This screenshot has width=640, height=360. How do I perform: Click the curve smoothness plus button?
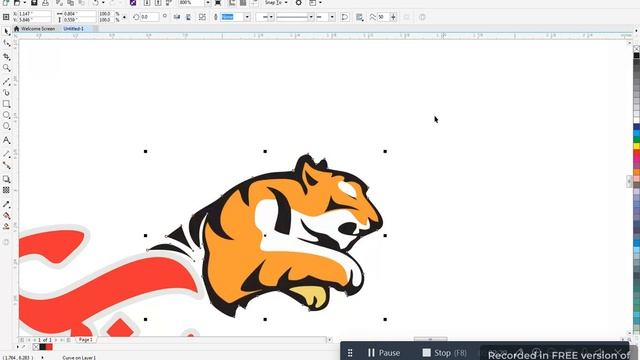(x=393, y=17)
